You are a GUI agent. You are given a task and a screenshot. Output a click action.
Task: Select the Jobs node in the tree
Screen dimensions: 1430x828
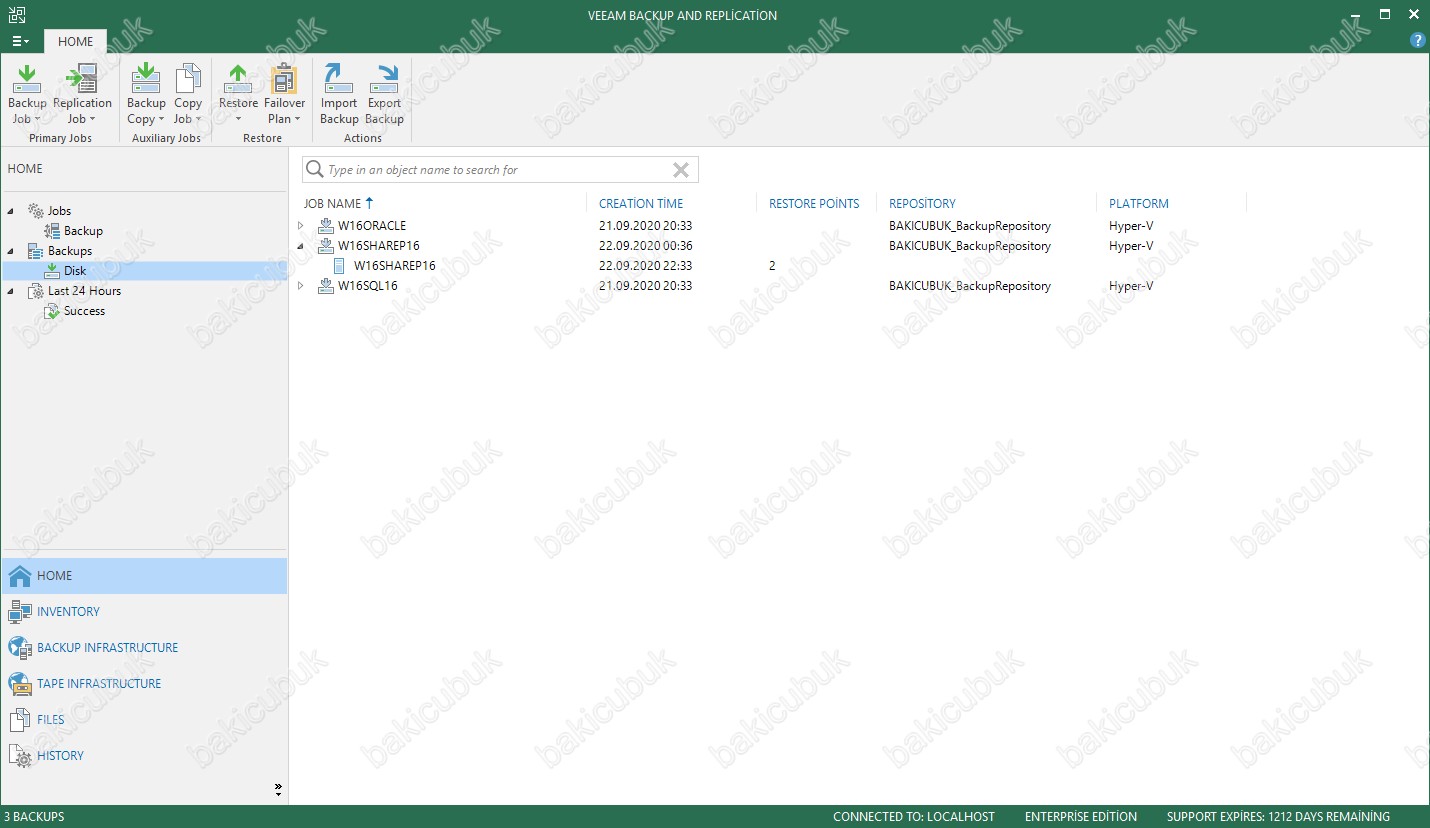[59, 211]
